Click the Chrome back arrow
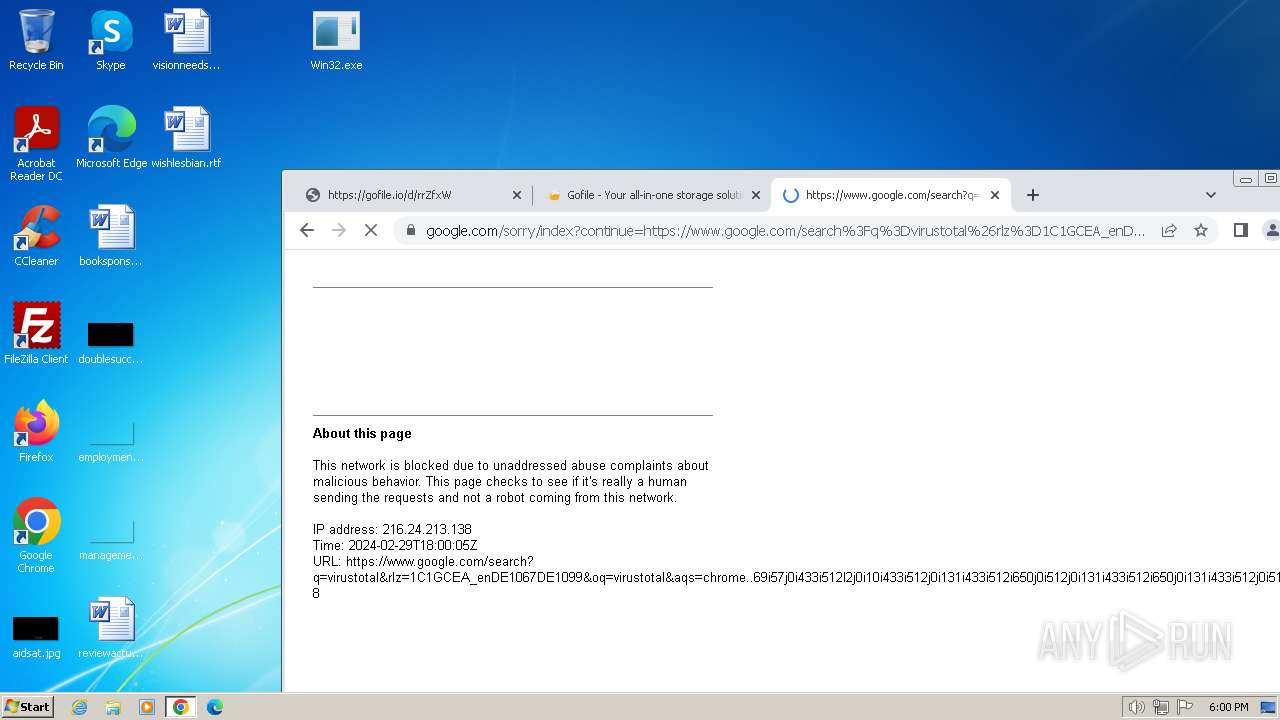 [307, 230]
